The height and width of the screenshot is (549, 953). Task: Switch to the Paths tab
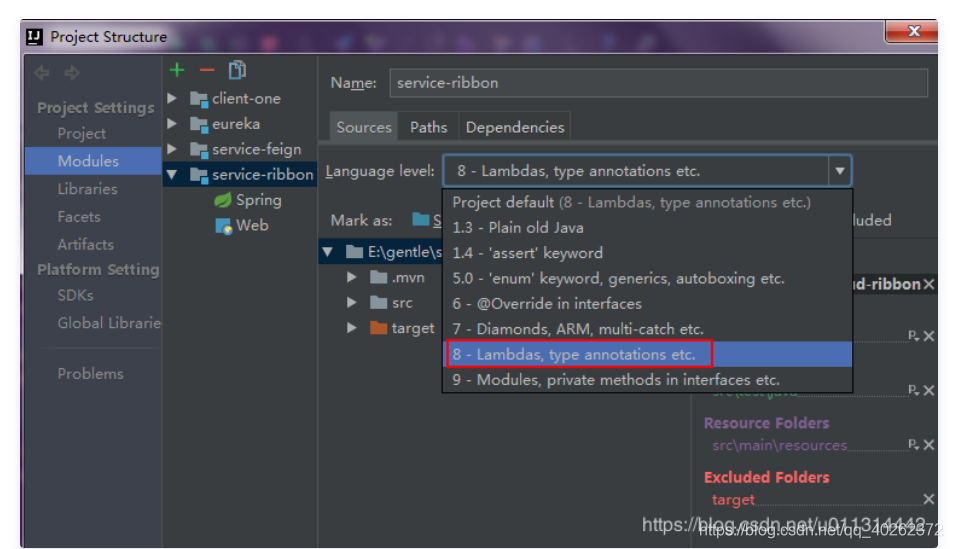point(428,127)
